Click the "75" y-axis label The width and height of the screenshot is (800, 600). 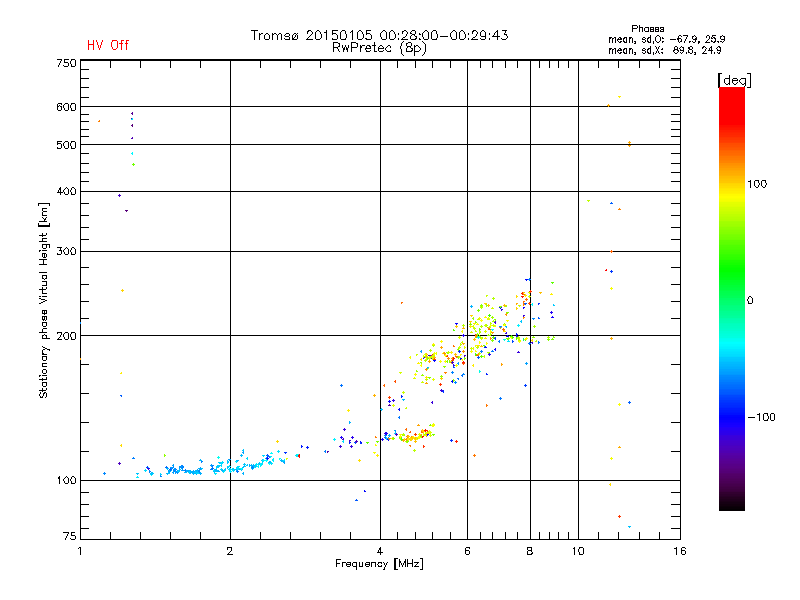(70, 536)
